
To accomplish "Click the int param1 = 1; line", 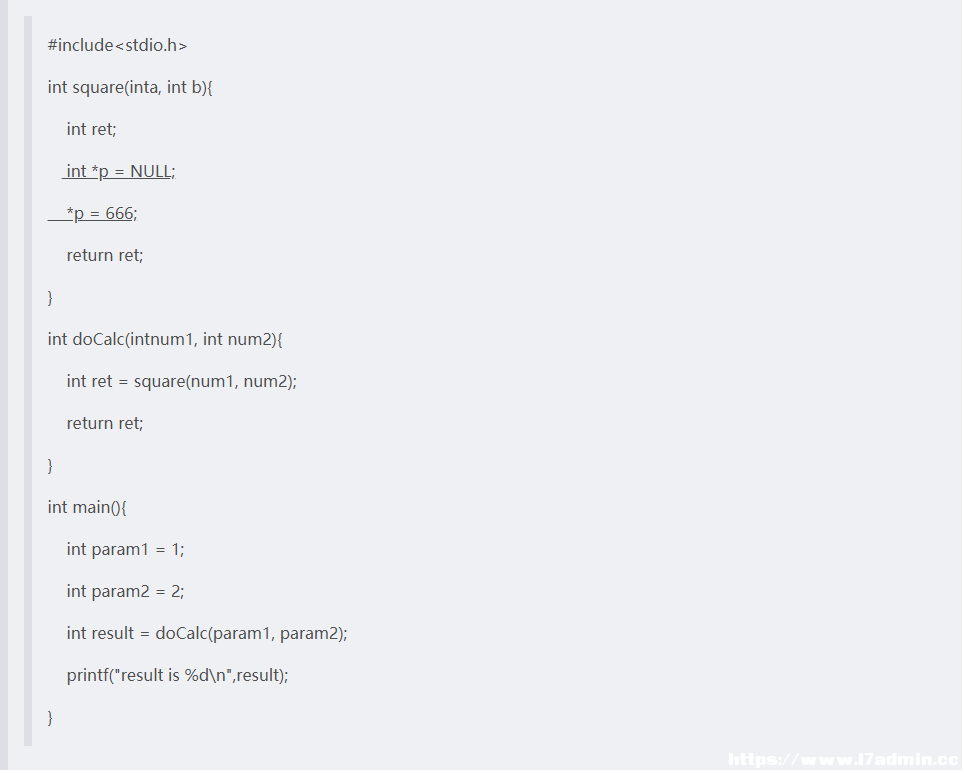I will click(x=125, y=549).
